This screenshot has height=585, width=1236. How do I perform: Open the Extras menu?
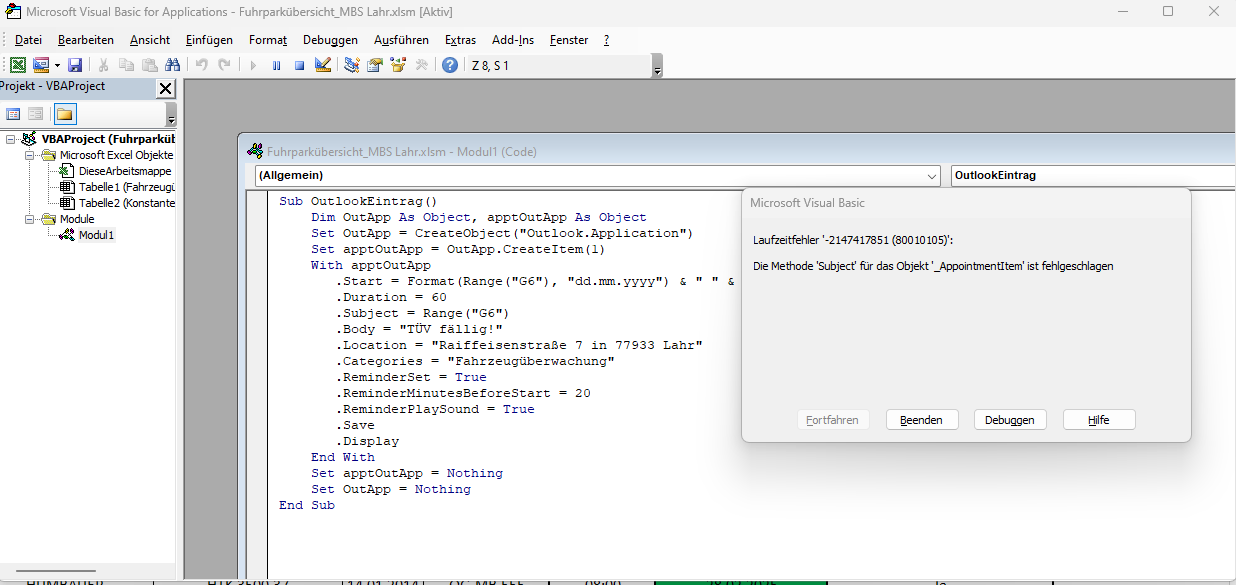coord(461,40)
